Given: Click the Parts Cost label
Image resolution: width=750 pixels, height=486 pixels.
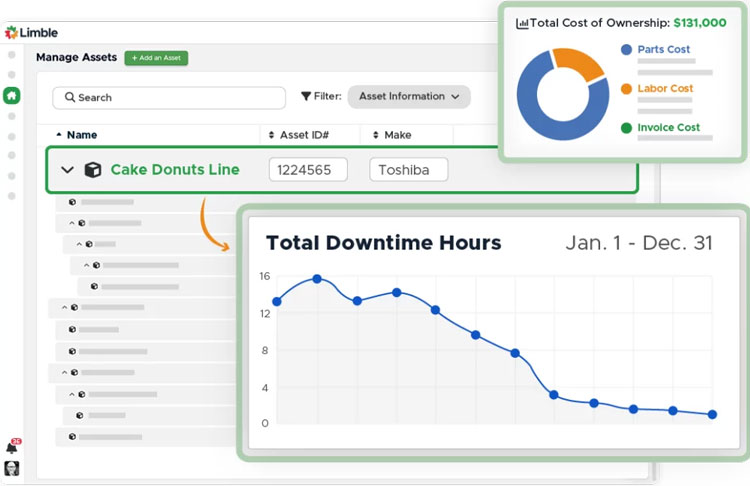Looking at the screenshot, I should pyautogui.click(x=663, y=49).
